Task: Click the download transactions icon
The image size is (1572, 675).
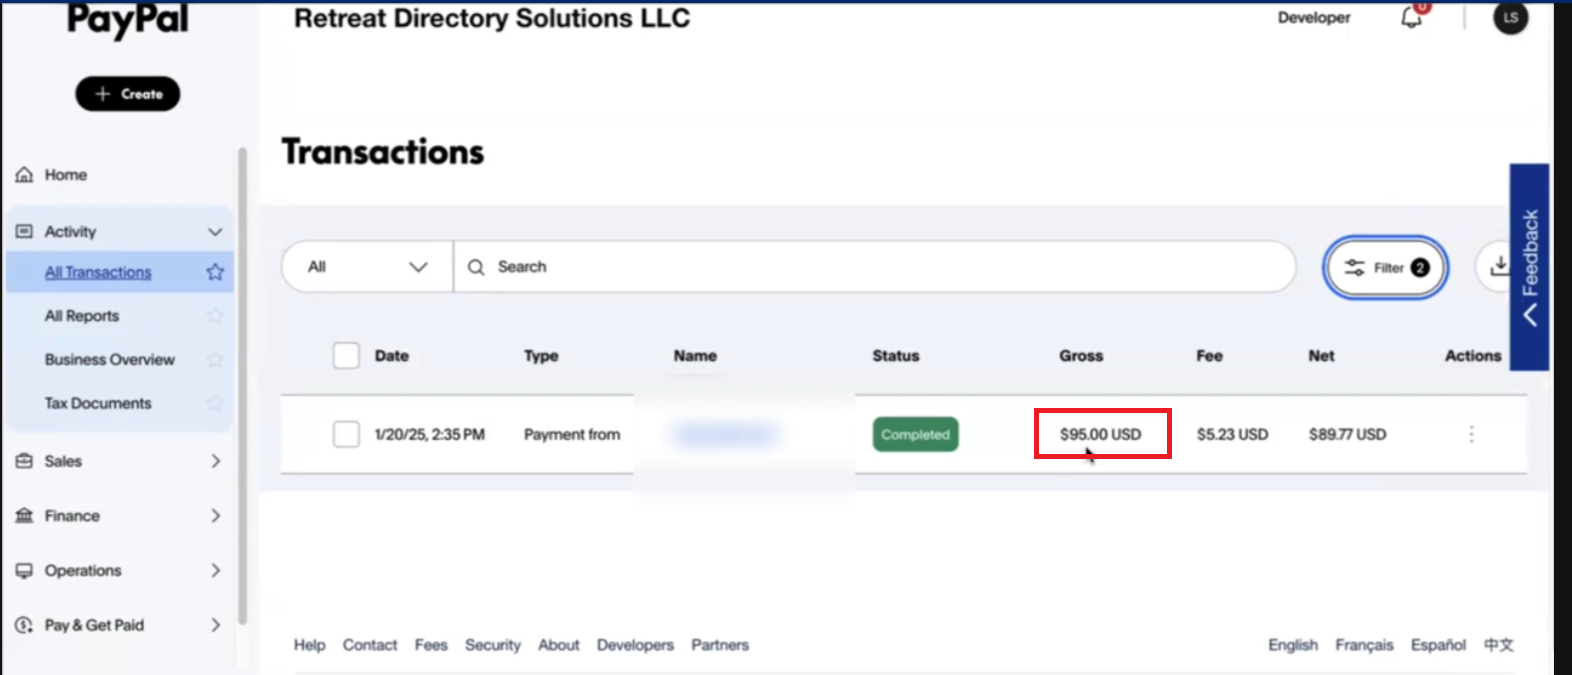Action: (1498, 267)
